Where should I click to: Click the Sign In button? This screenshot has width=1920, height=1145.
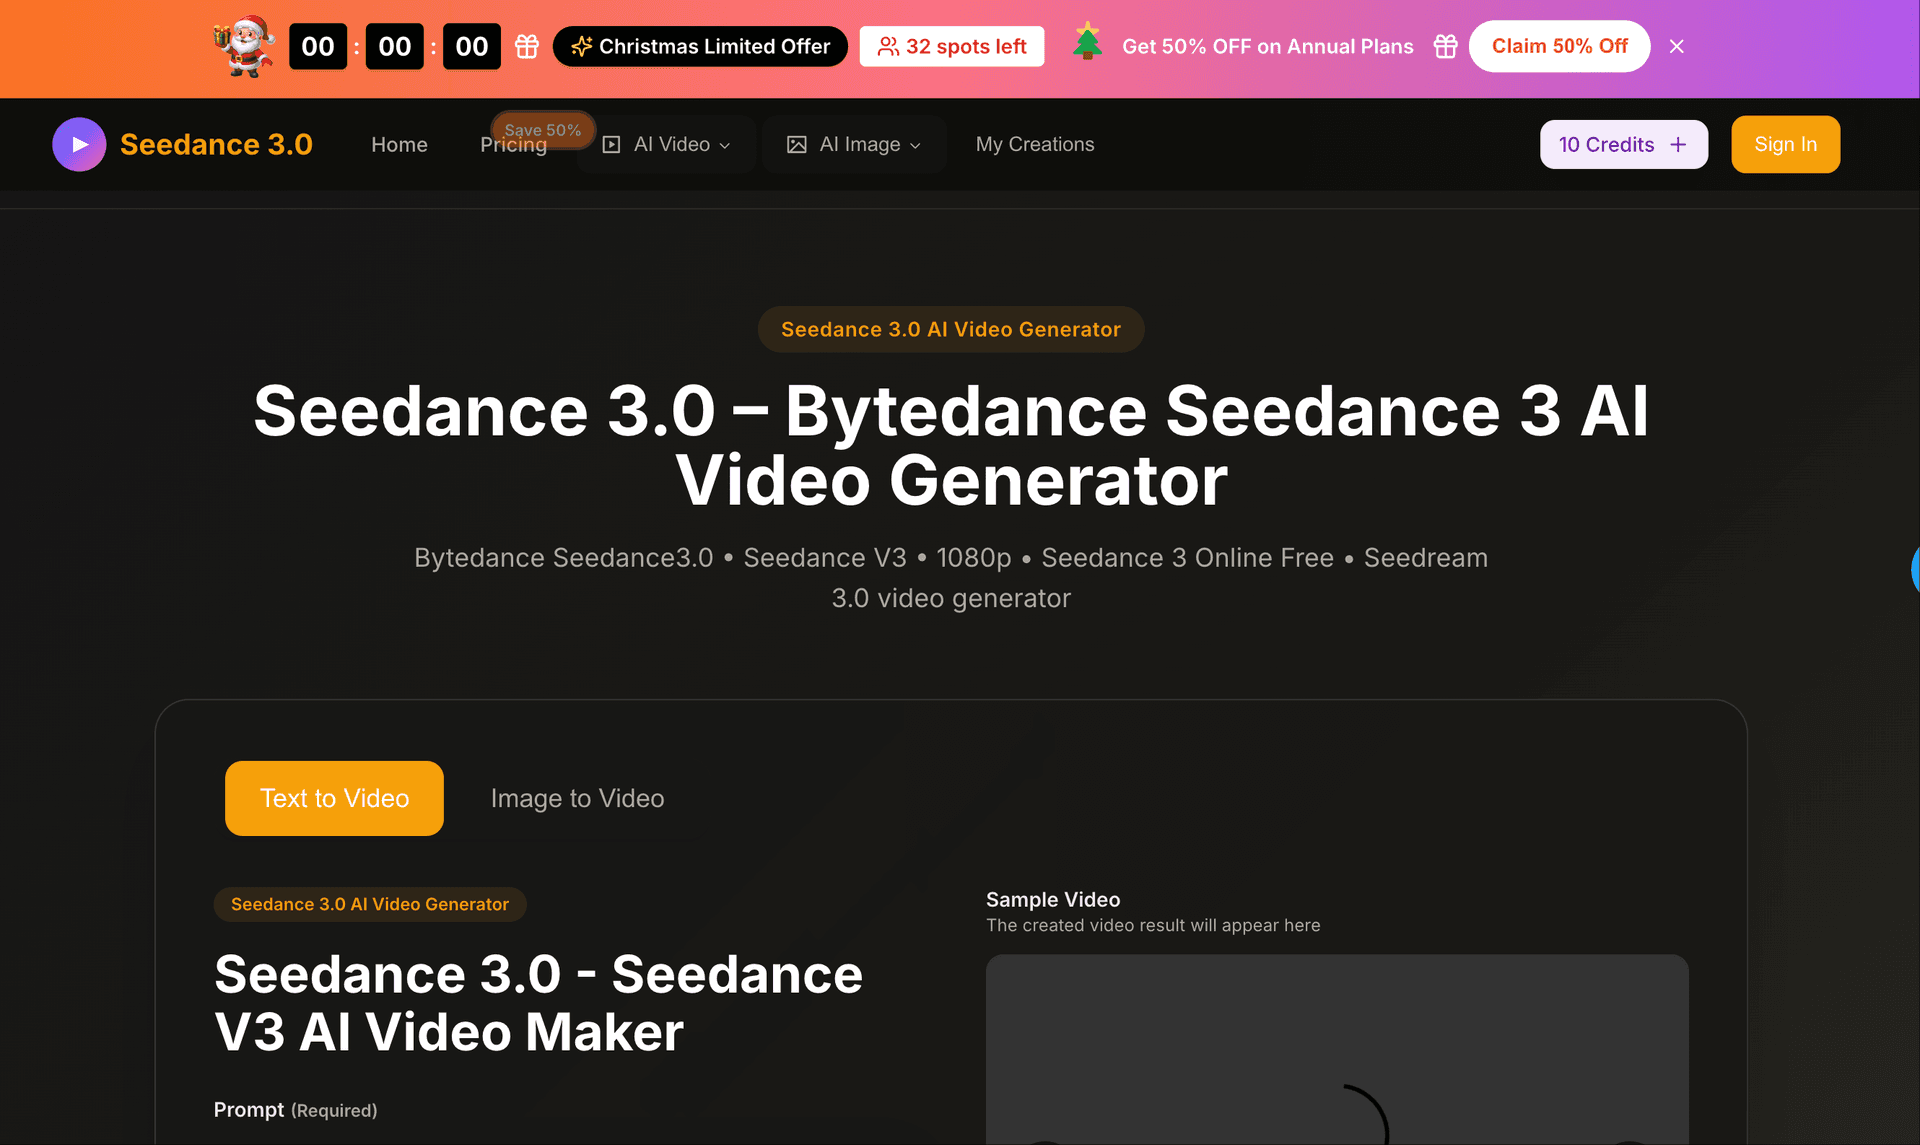click(x=1785, y=144)
